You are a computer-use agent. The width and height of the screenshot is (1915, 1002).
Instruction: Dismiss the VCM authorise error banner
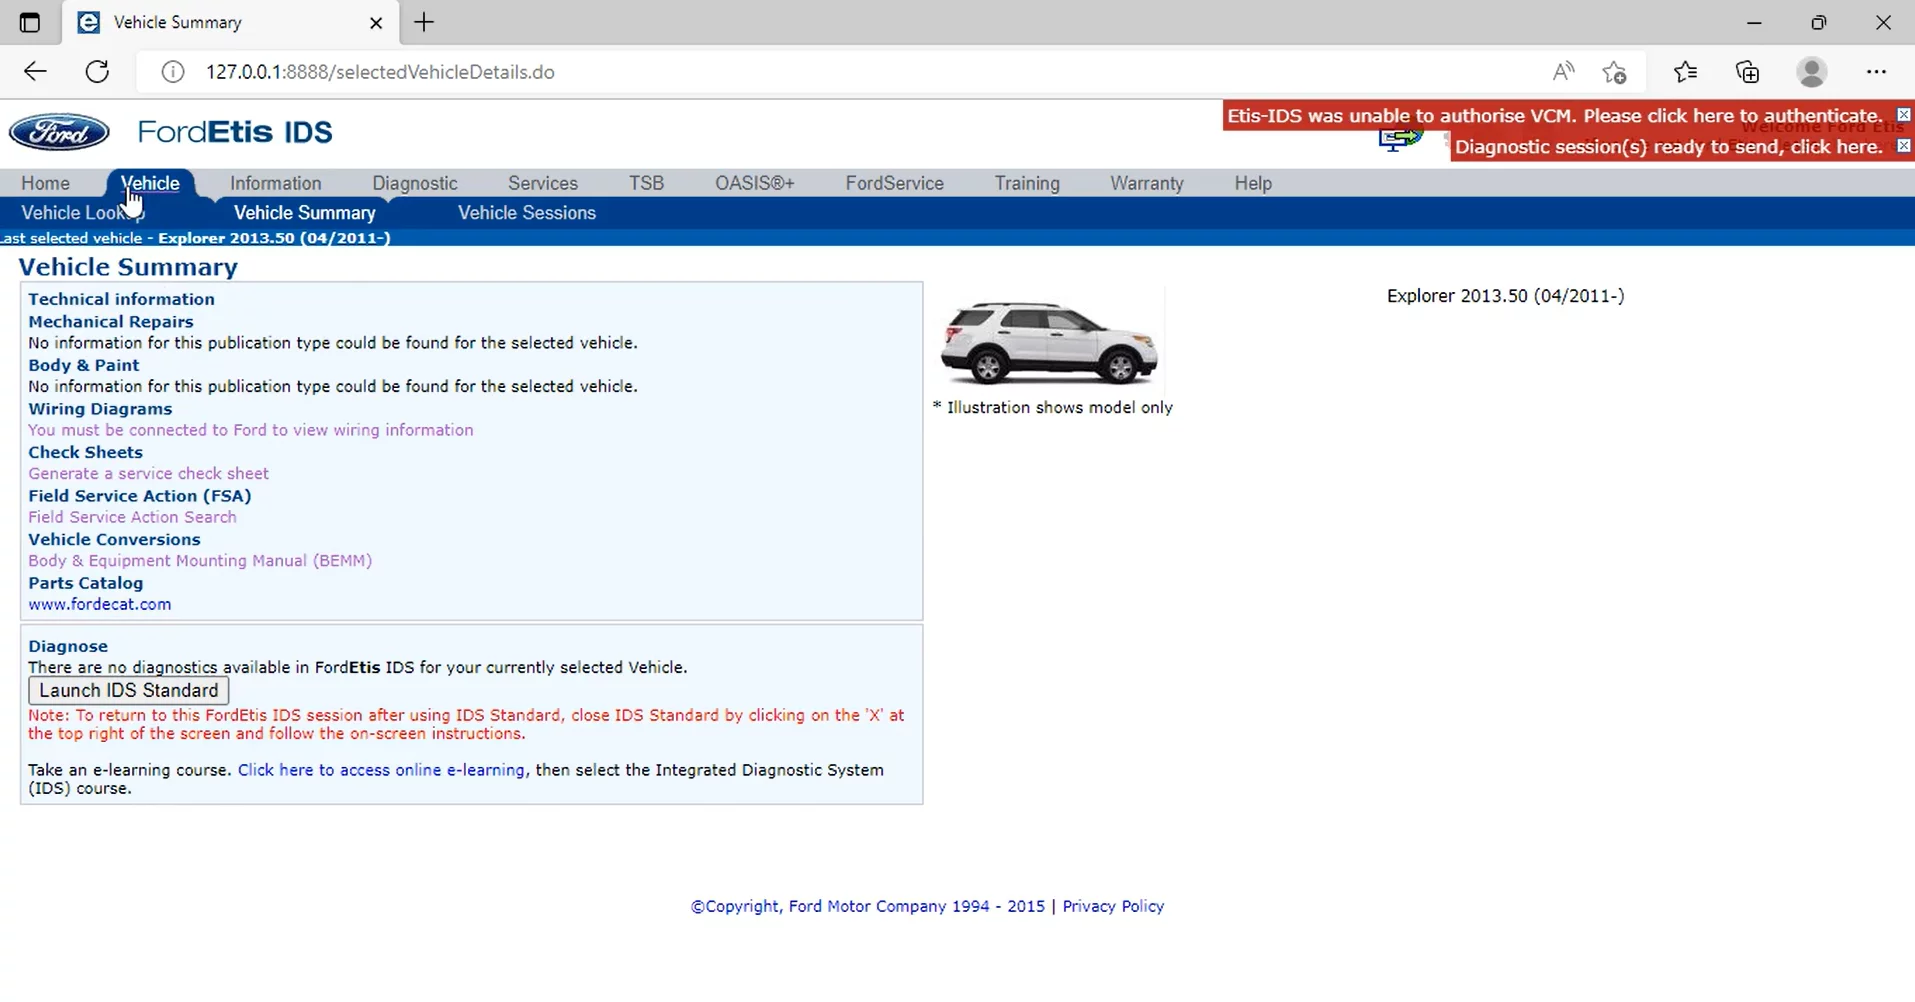click(1903, 115)
